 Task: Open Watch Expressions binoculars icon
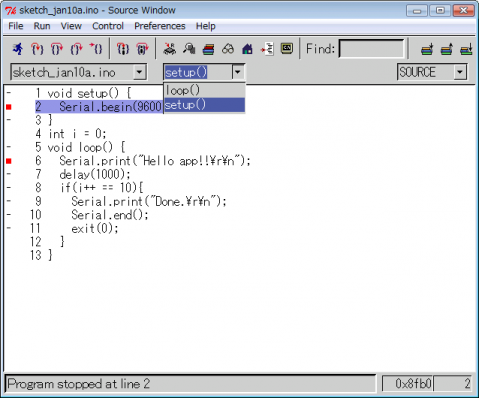click(x=228, y=49)
